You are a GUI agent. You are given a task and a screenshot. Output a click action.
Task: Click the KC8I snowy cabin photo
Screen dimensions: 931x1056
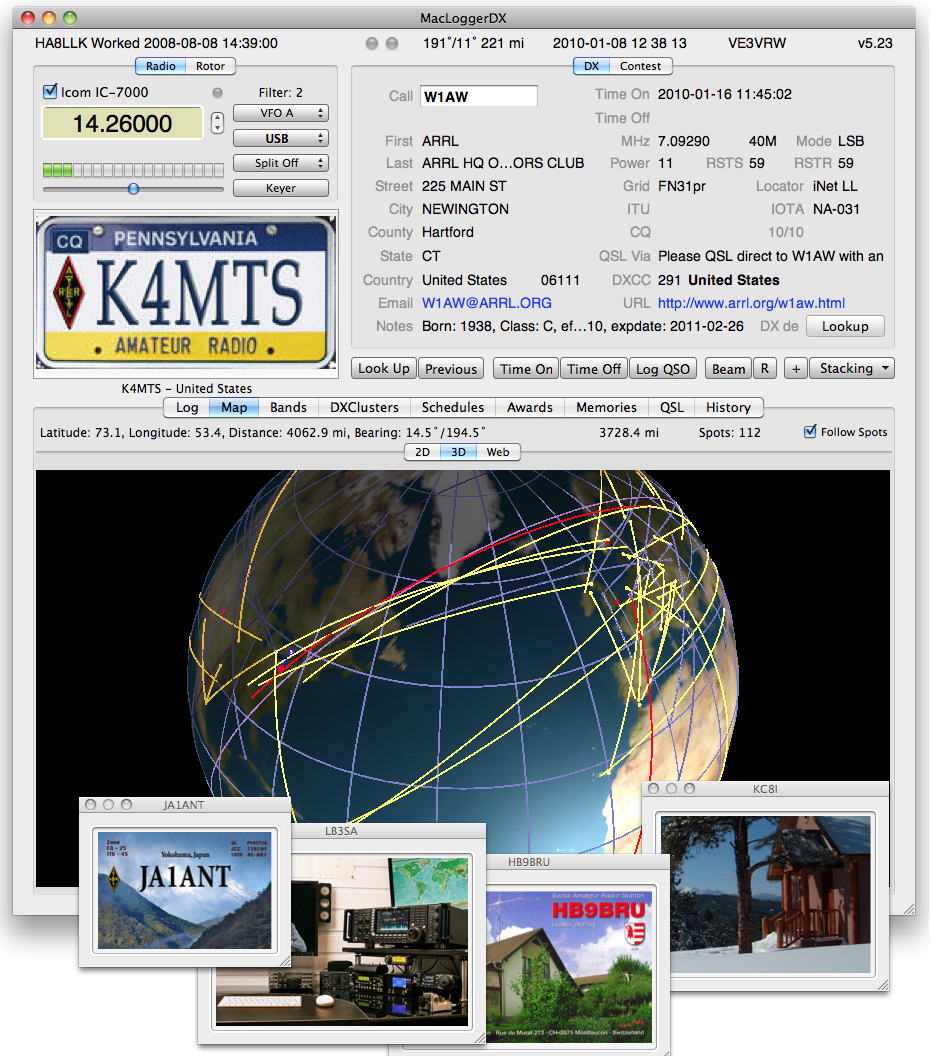click(x=765, y=894)
